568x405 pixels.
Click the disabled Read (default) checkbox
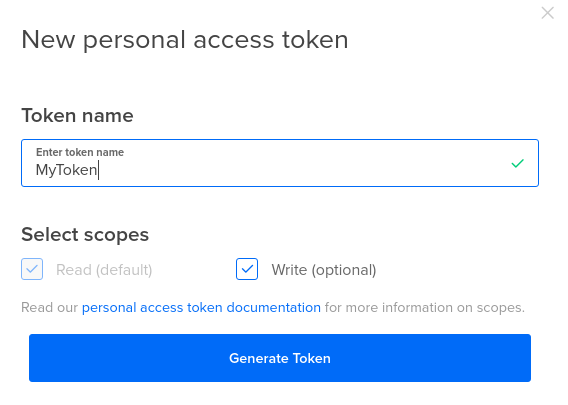click(x=32, y=269)
